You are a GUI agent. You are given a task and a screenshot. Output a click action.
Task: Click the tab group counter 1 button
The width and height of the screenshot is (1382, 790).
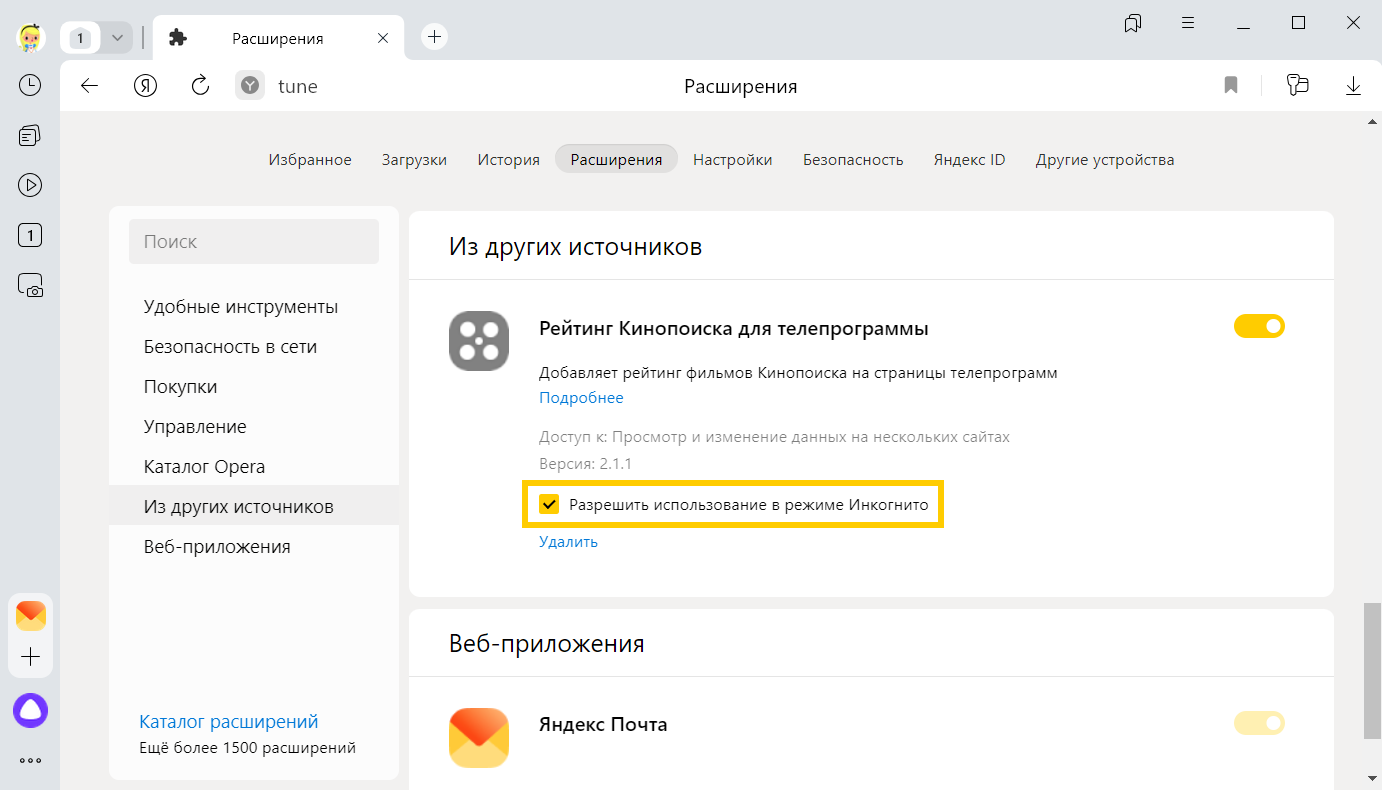pyautogui.click(x=82, y=38)
